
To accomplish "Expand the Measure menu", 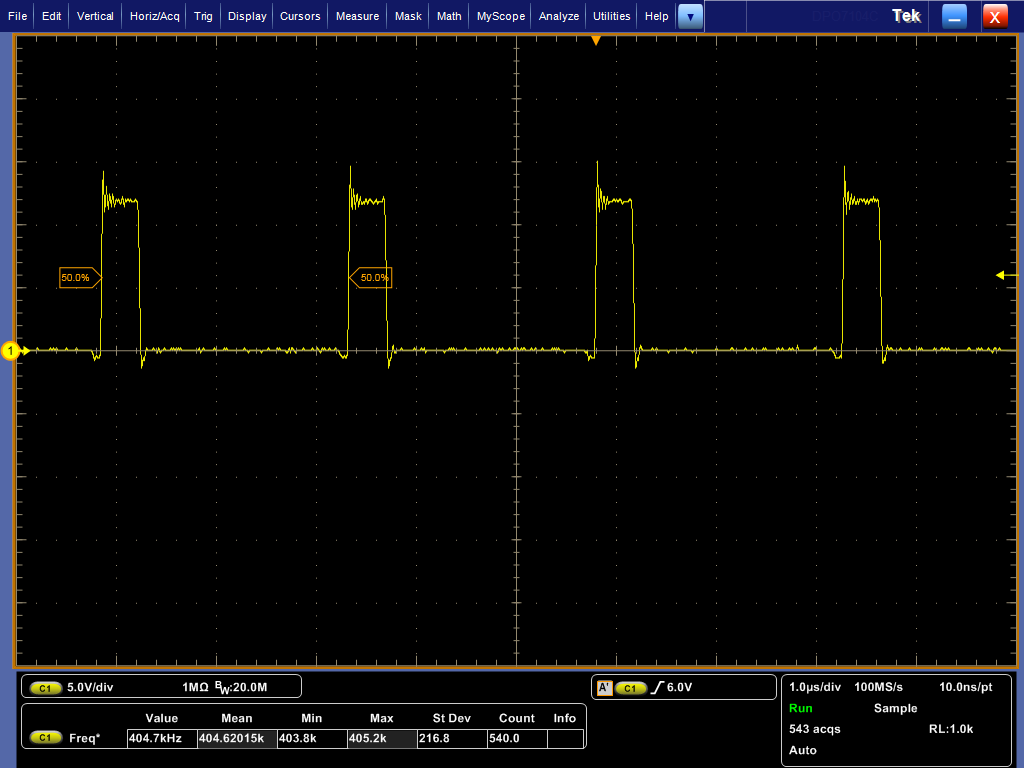I will (x=357, y=16).
